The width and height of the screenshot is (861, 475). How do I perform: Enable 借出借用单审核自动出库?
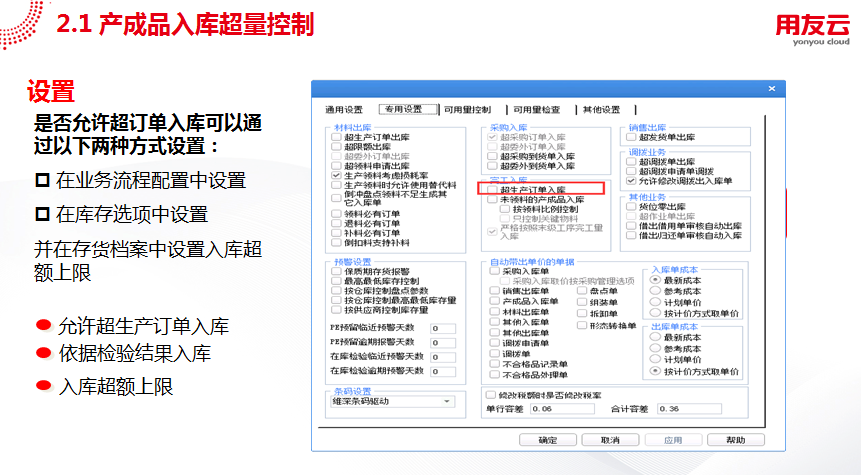click(x=631, y=226)
